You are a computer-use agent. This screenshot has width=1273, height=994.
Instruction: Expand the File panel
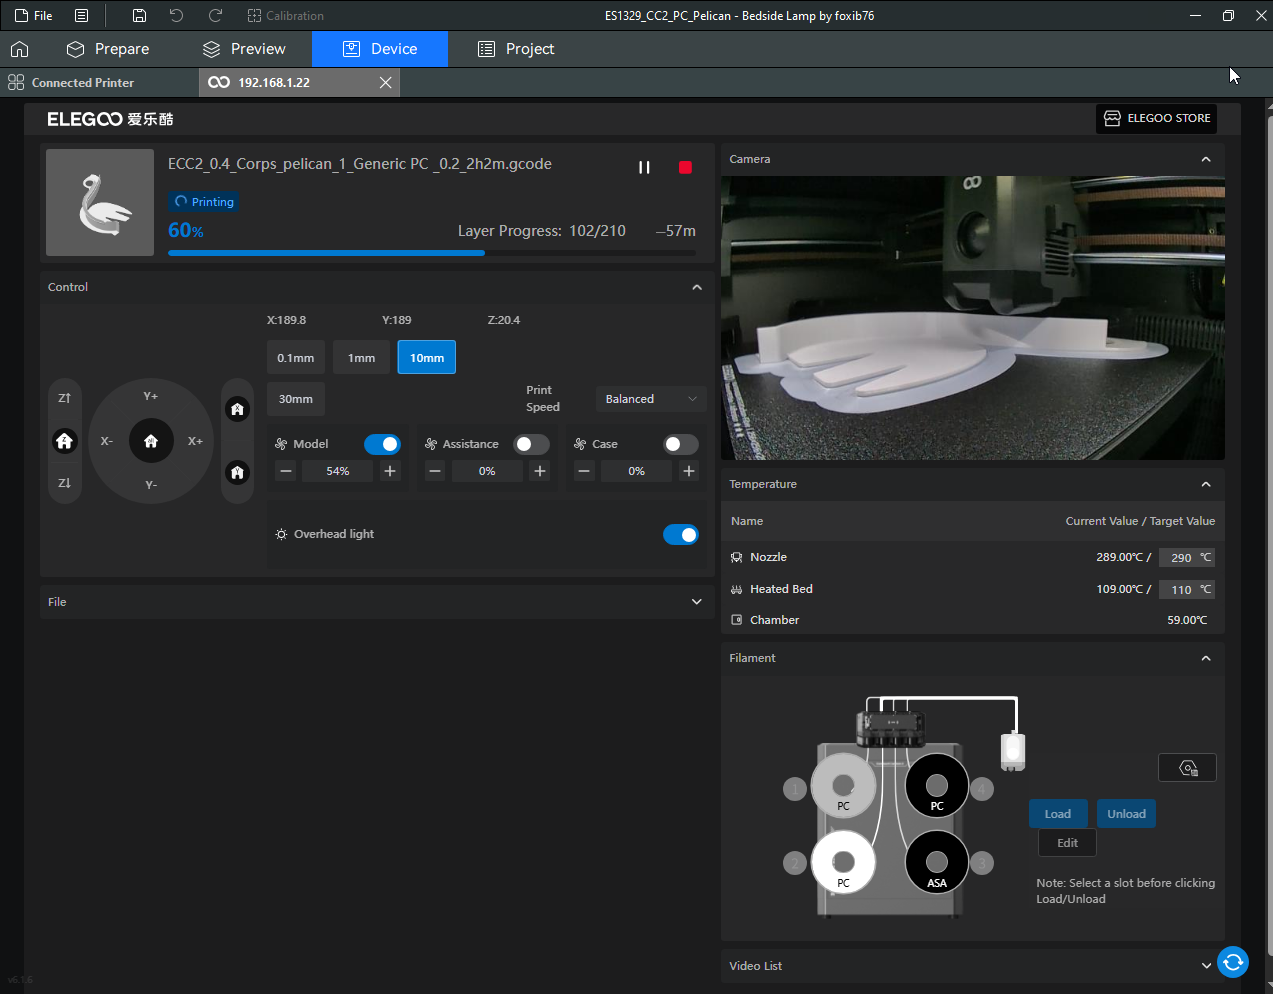[x=697, y=602]
